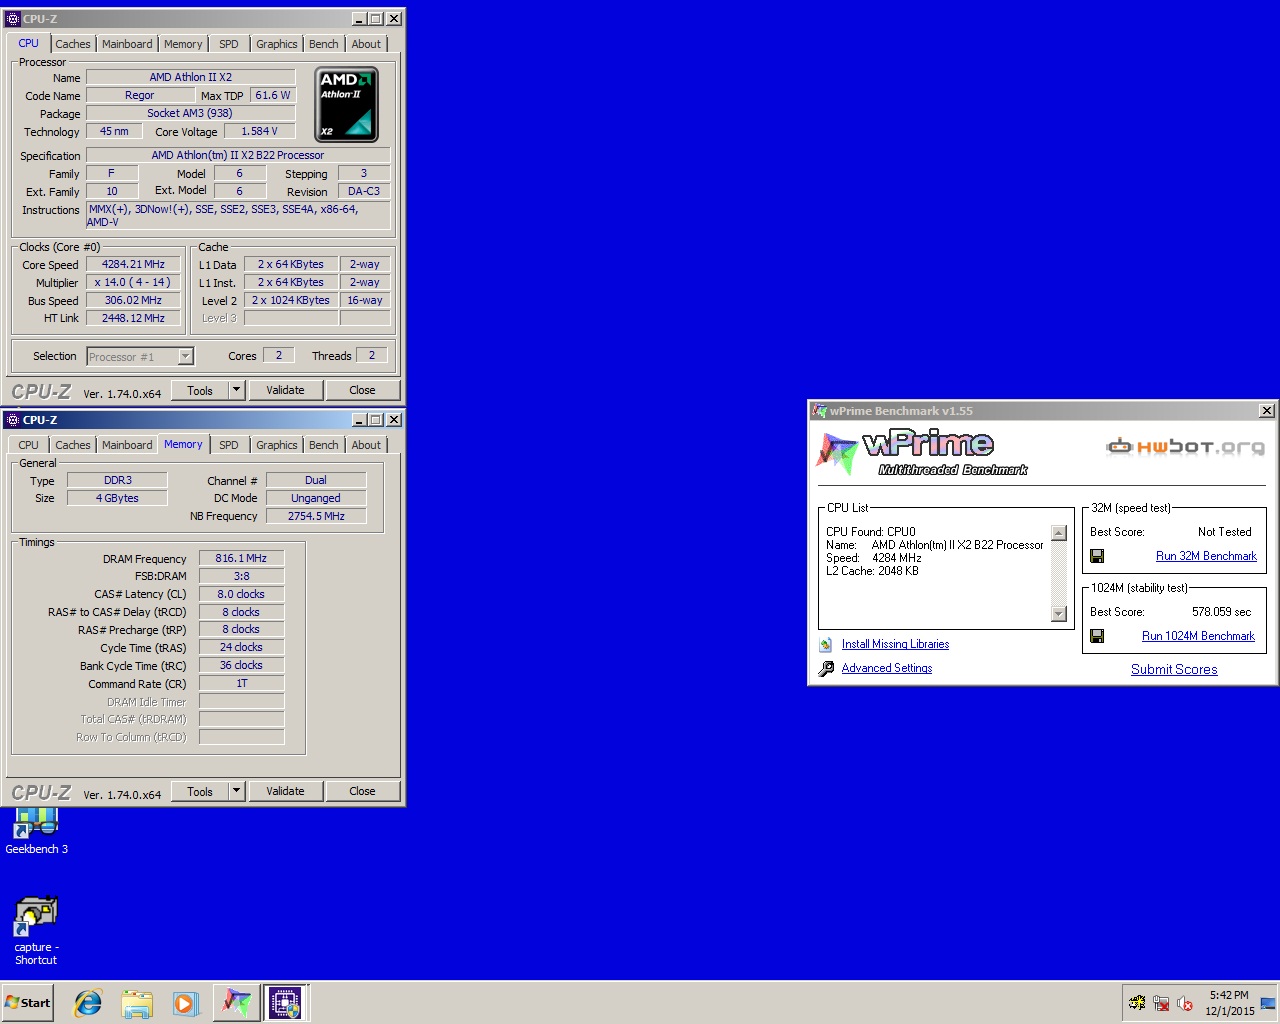
Task: Click the first system tray icon
Action: 1137,1003
